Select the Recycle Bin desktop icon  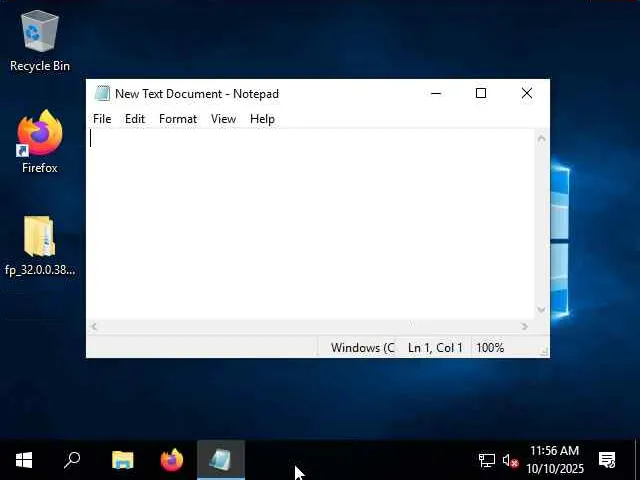point(40,41)
